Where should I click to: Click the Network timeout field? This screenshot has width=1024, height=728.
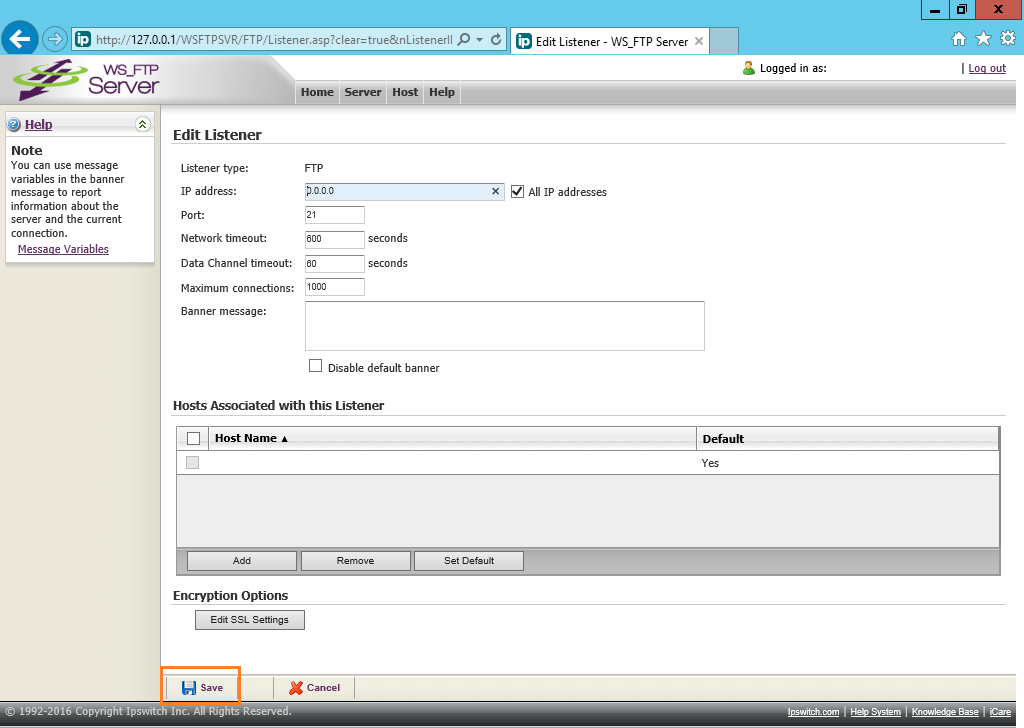[x=334, y=239]
